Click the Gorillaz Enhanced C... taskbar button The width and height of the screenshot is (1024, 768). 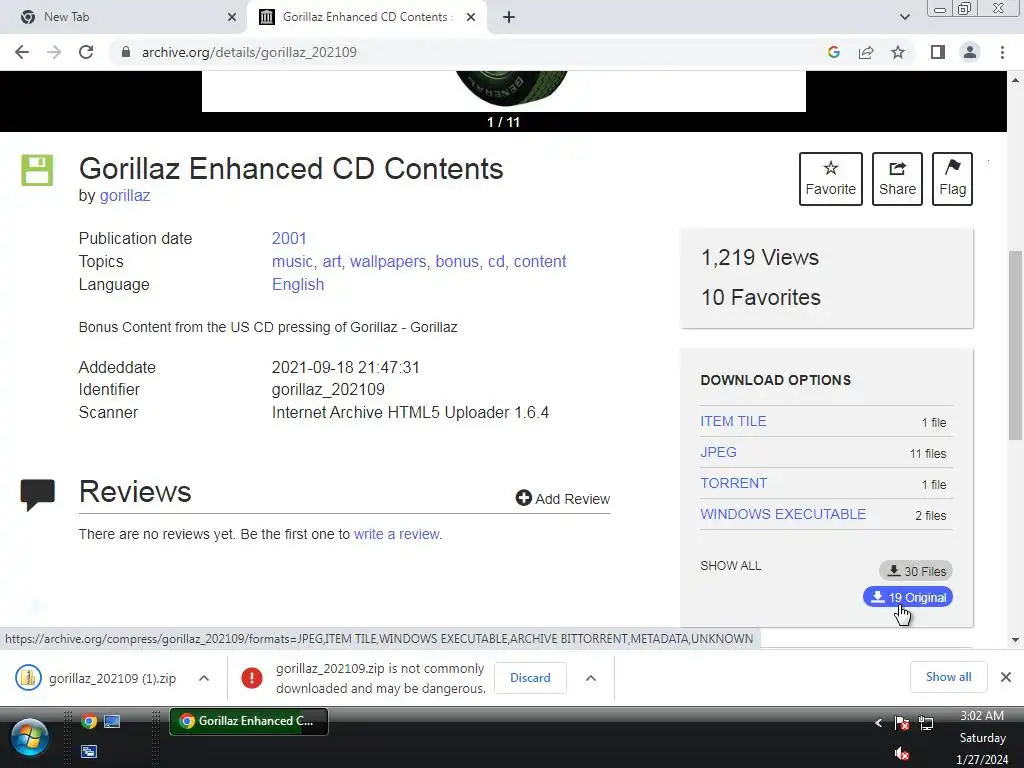click(249, 721)
